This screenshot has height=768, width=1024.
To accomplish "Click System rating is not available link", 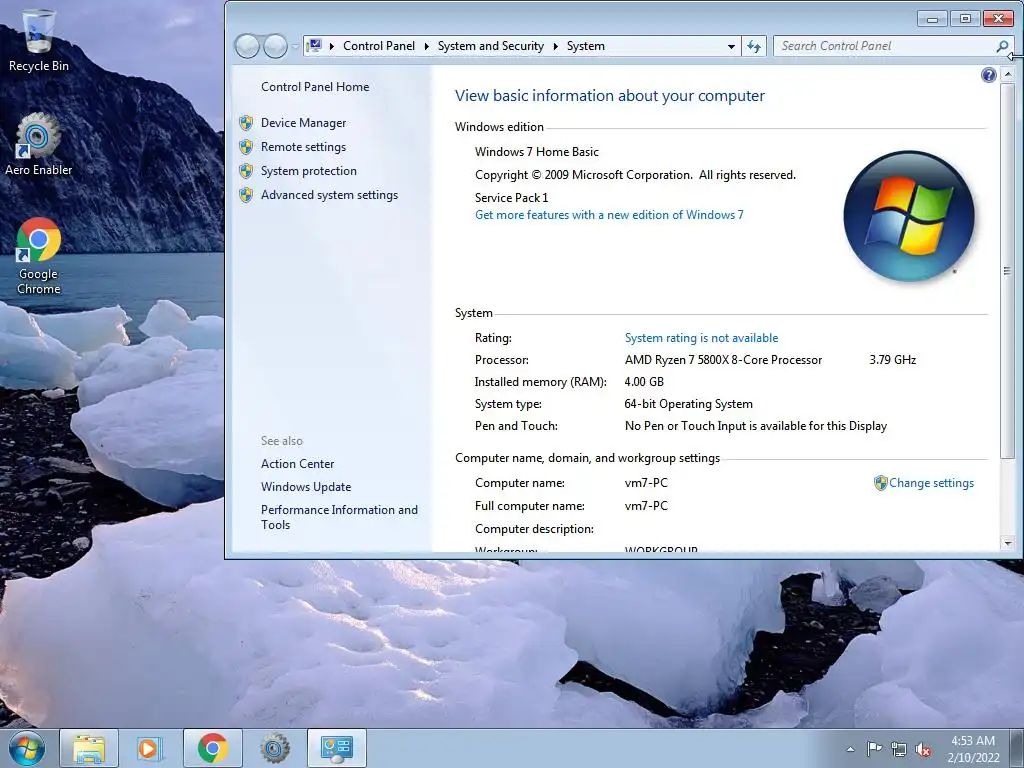I will pyautogui.click(x=701, y=338).
